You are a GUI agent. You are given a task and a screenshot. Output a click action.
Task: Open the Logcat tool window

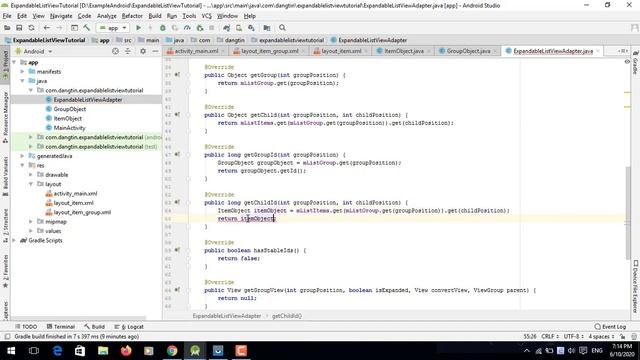pos(129,327)
